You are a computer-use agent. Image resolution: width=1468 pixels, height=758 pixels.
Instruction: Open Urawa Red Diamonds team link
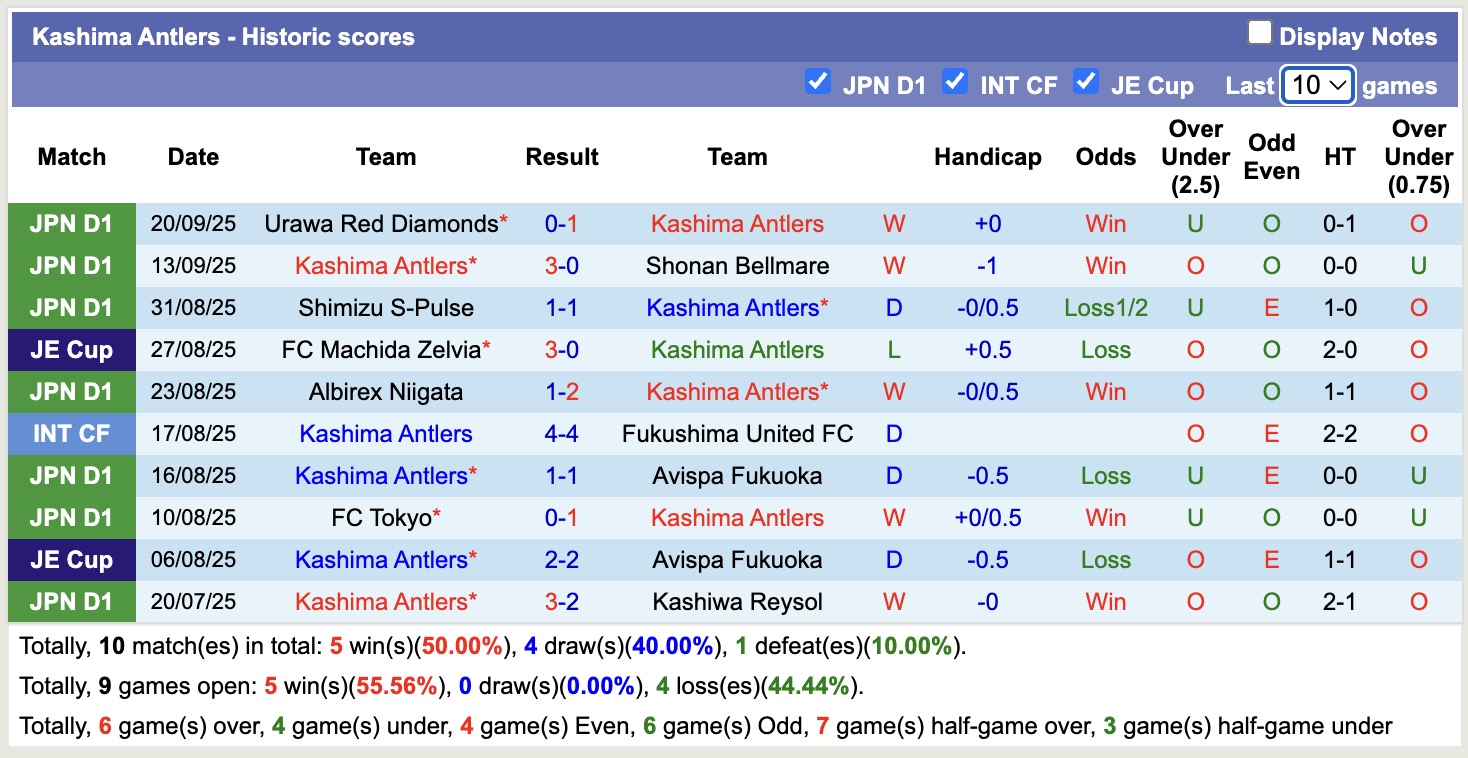pyautogui.click(x=381, y=224)
